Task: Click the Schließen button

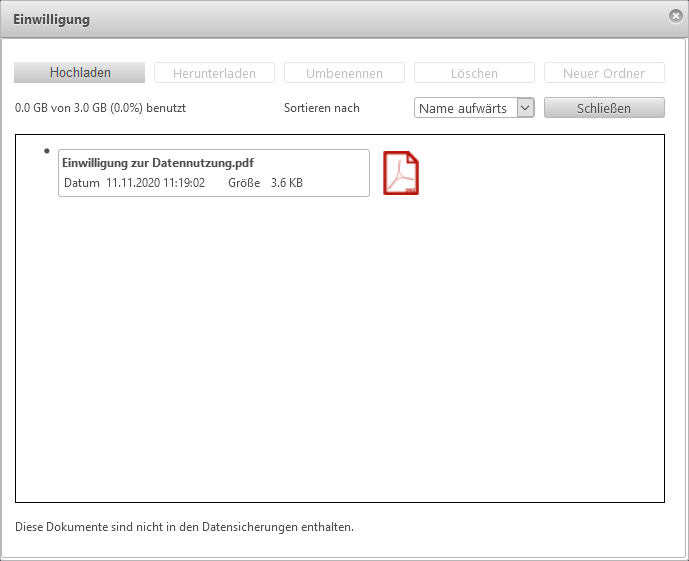Action: coord(604,108)
